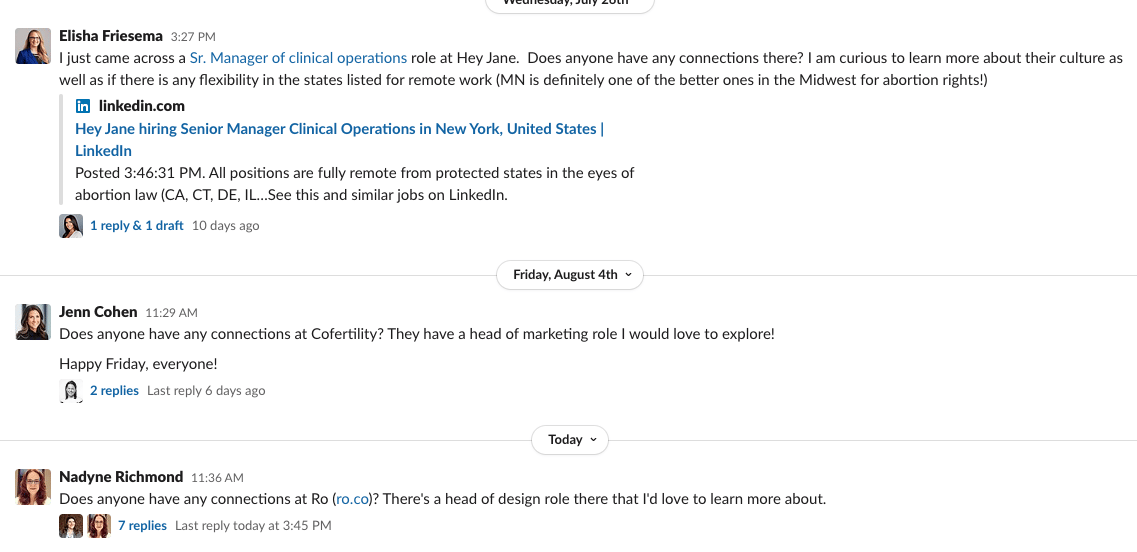This screenshot has height=552, width=1137.
Task: Click Elisha Friesema's profile avatar
Action: [x=33, y=46]
